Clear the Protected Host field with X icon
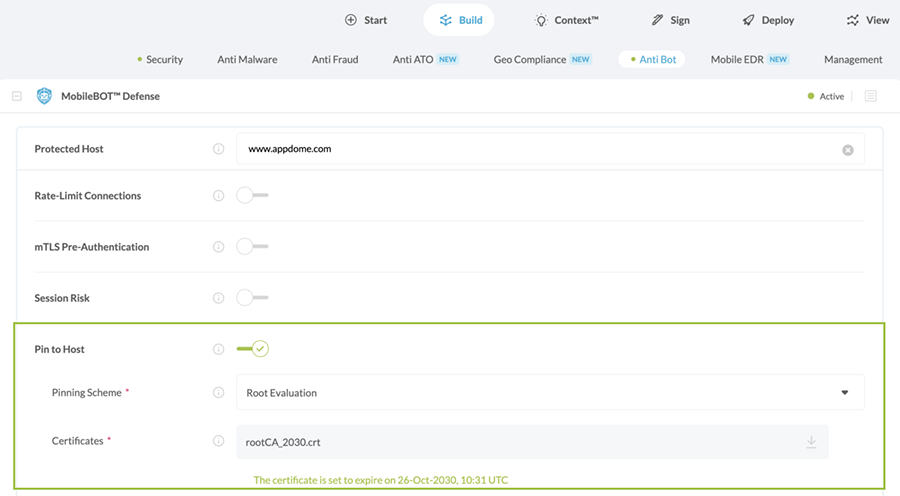Viewport: 900px width, 496px height. (x=847, y=150)
